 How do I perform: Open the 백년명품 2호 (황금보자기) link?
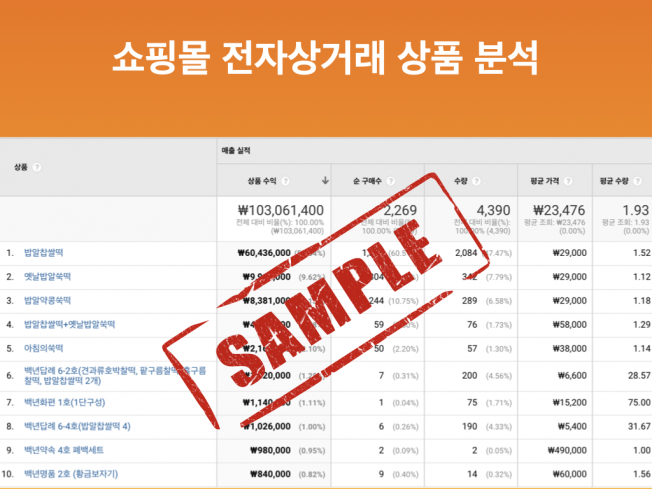71,474
